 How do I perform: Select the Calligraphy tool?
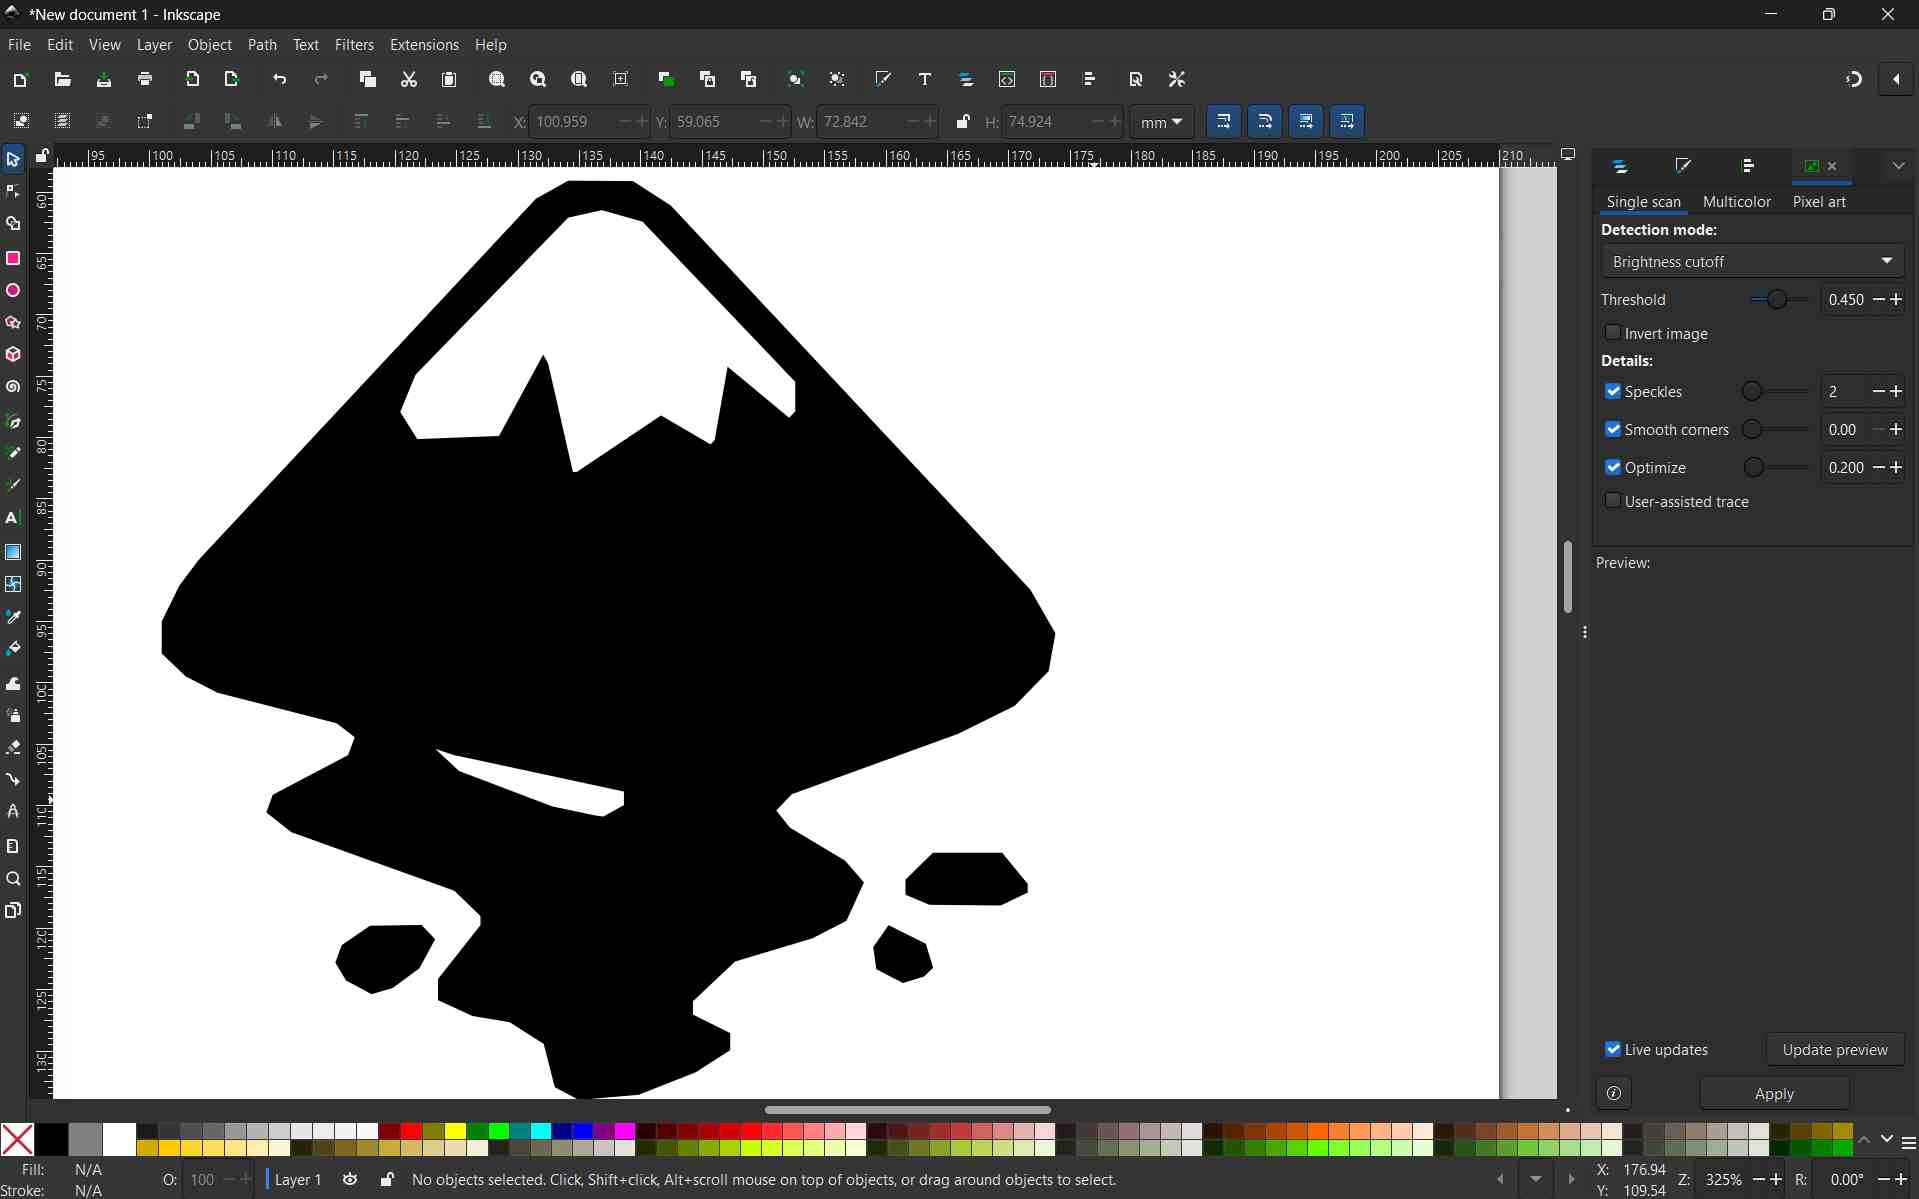click(x=13, y=485)
